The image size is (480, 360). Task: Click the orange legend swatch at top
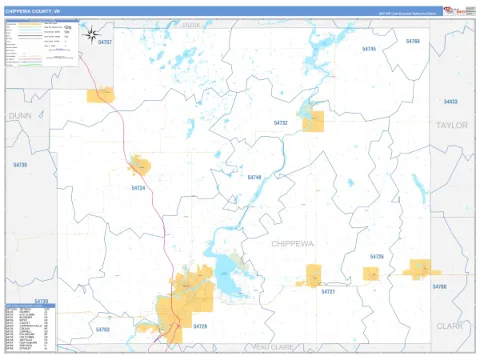(30, 24)
